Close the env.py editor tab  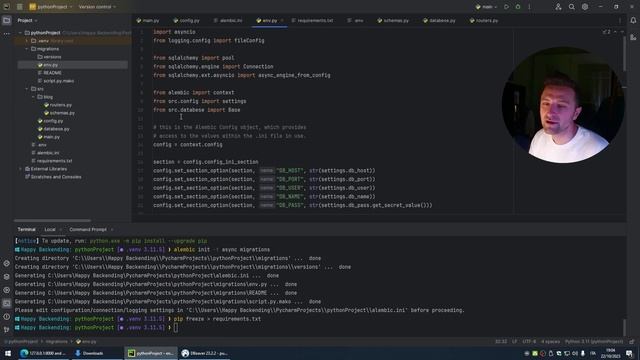(x=282, y=20)
